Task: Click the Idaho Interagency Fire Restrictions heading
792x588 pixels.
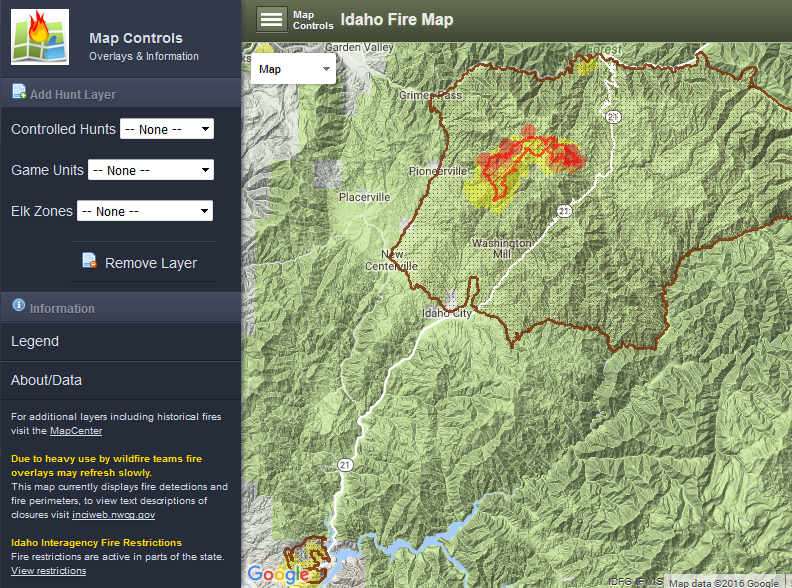Action: coord(96,543)
